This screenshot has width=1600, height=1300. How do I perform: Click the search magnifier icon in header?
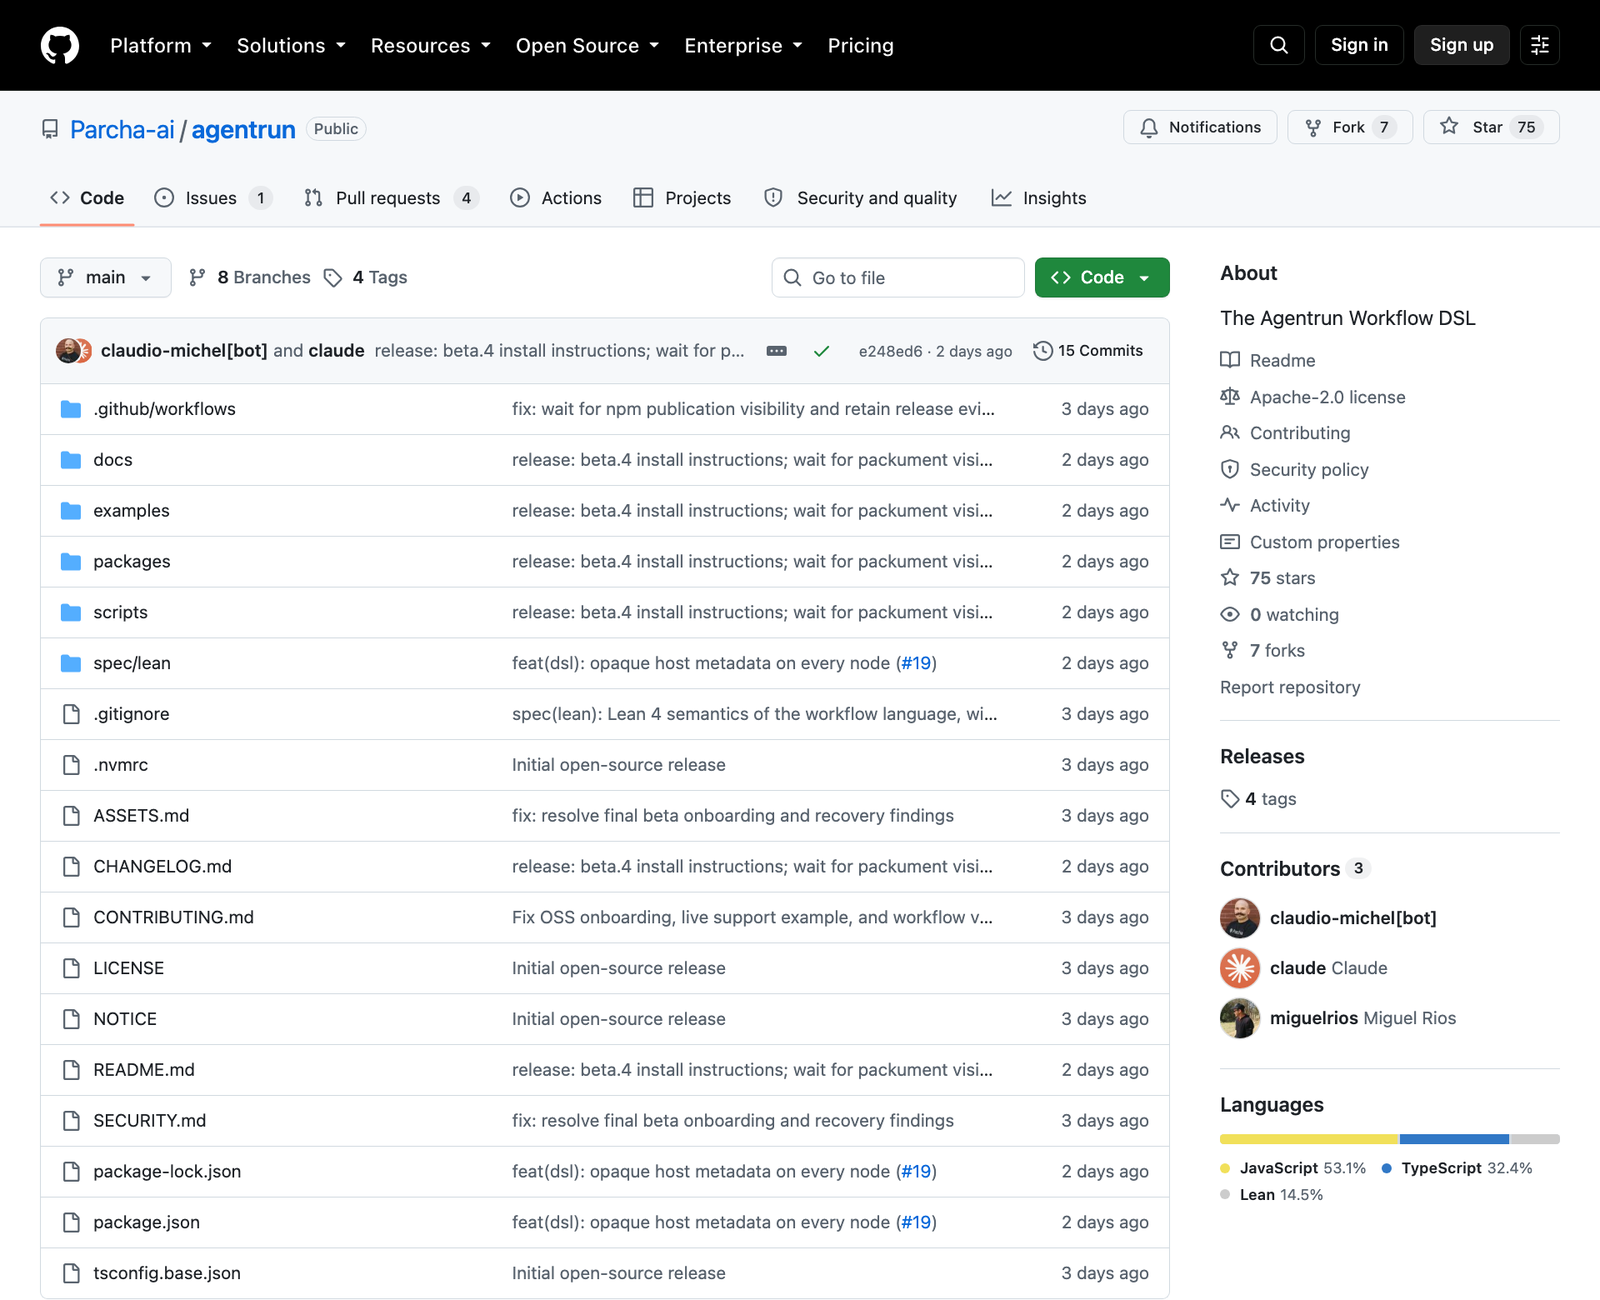pyautogui.click(x=1279, y=45)
